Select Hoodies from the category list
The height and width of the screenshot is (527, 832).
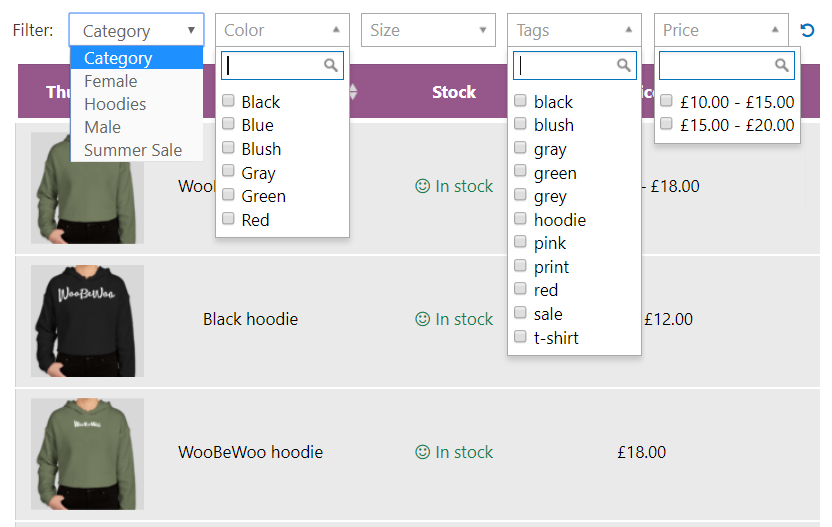coord(137,104)
